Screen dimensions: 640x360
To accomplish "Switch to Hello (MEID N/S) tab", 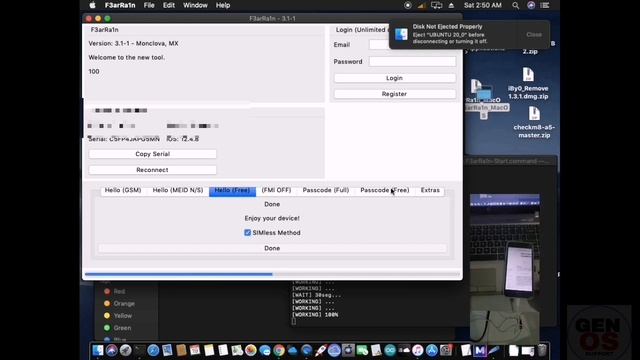I will (178, 190).
